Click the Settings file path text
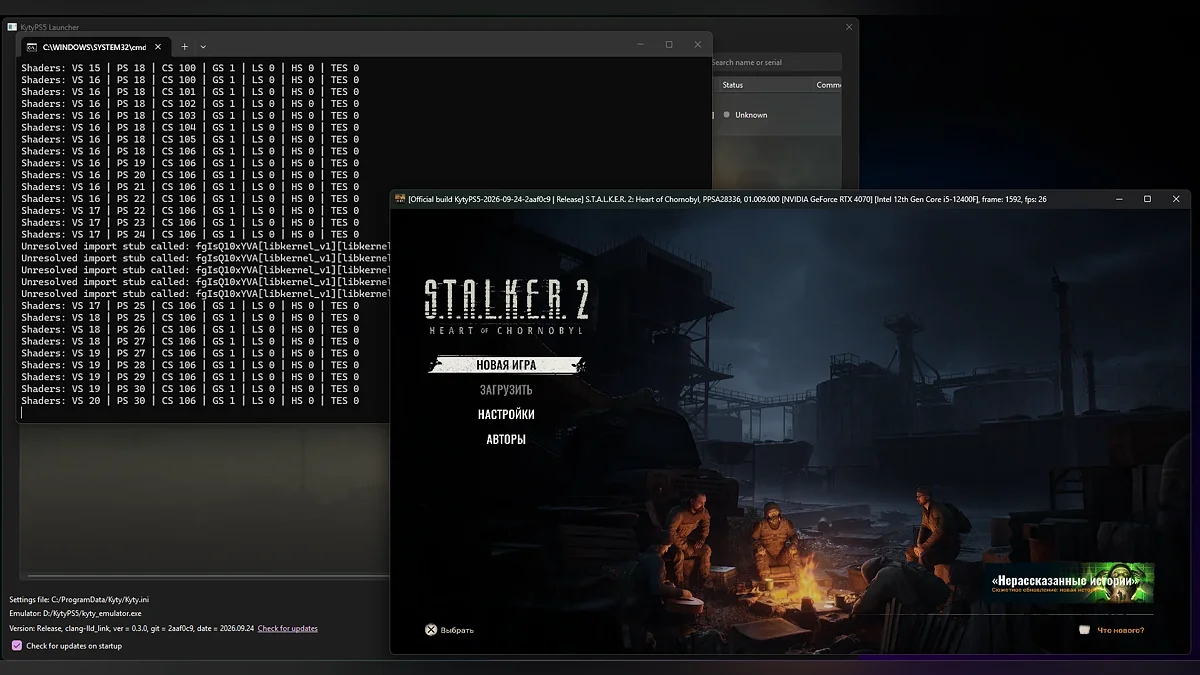Viewport: 1200px width, 675px height. point(79,598)
